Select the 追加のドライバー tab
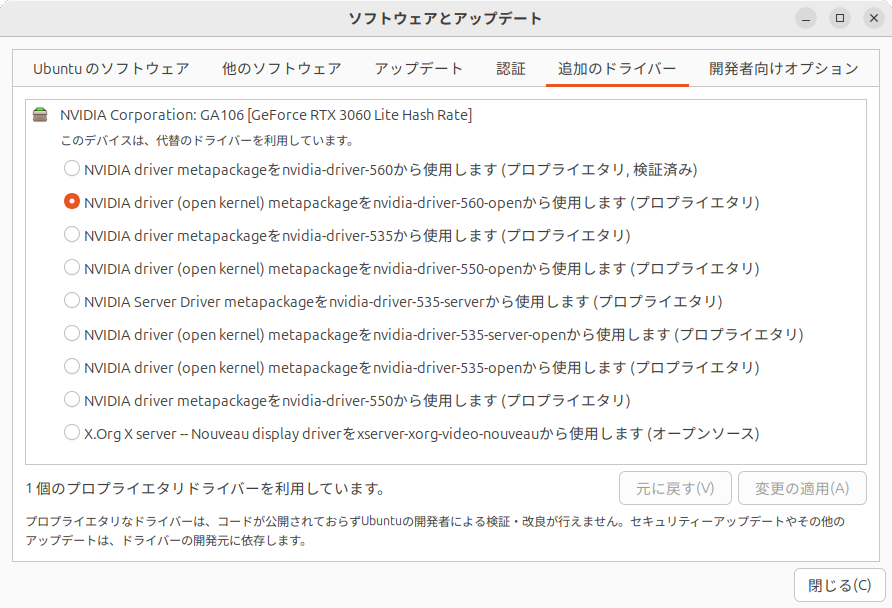 tap(617, 69)
